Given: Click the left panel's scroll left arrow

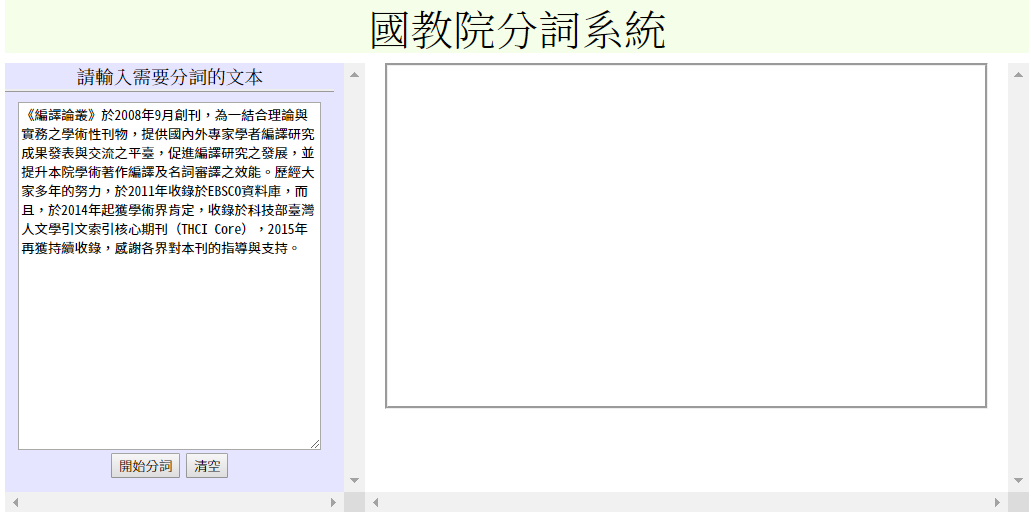Looking at the screenshot, I should coord(15,502).
